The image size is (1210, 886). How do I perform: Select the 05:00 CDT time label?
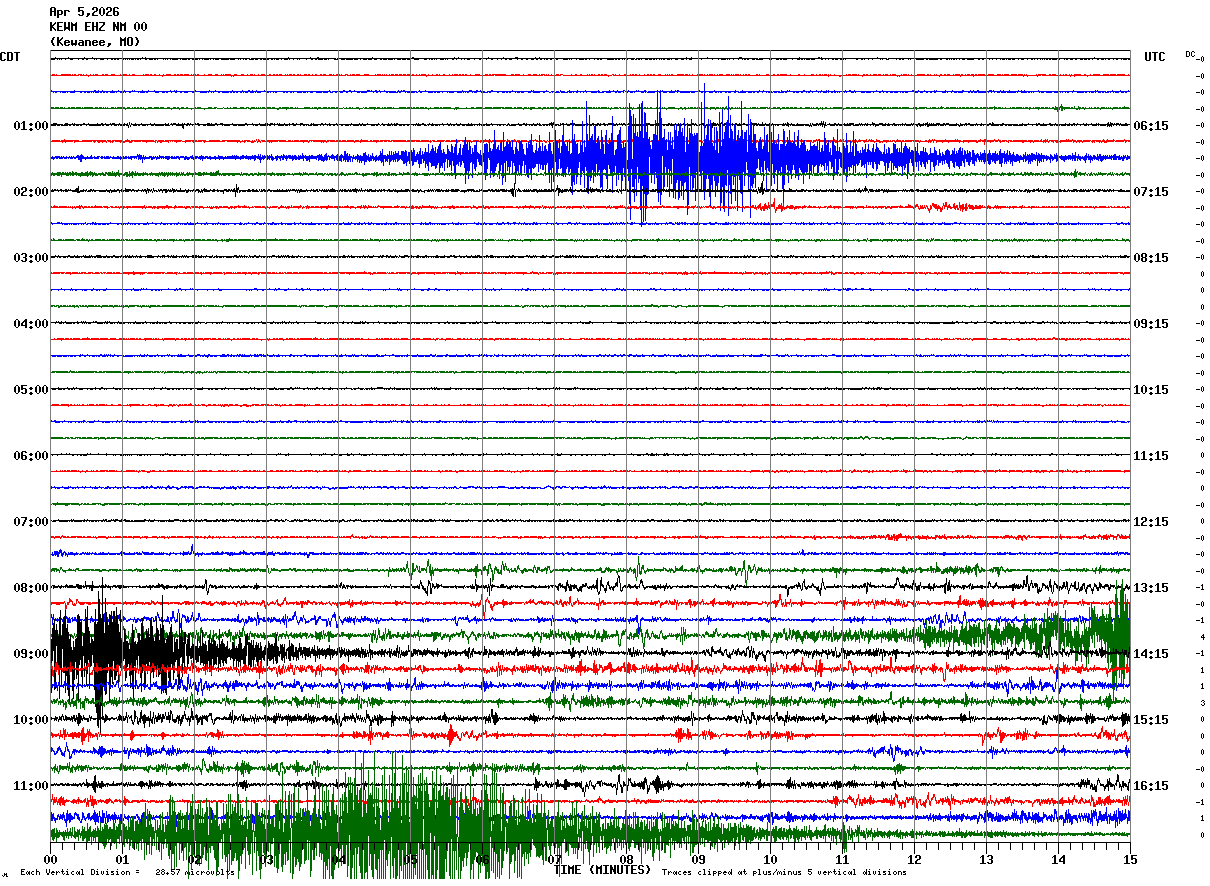point(31,390)
